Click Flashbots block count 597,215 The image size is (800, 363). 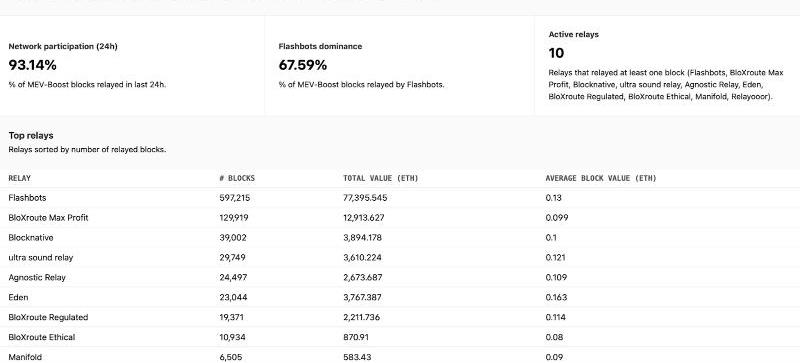click(x=235, y=198)
